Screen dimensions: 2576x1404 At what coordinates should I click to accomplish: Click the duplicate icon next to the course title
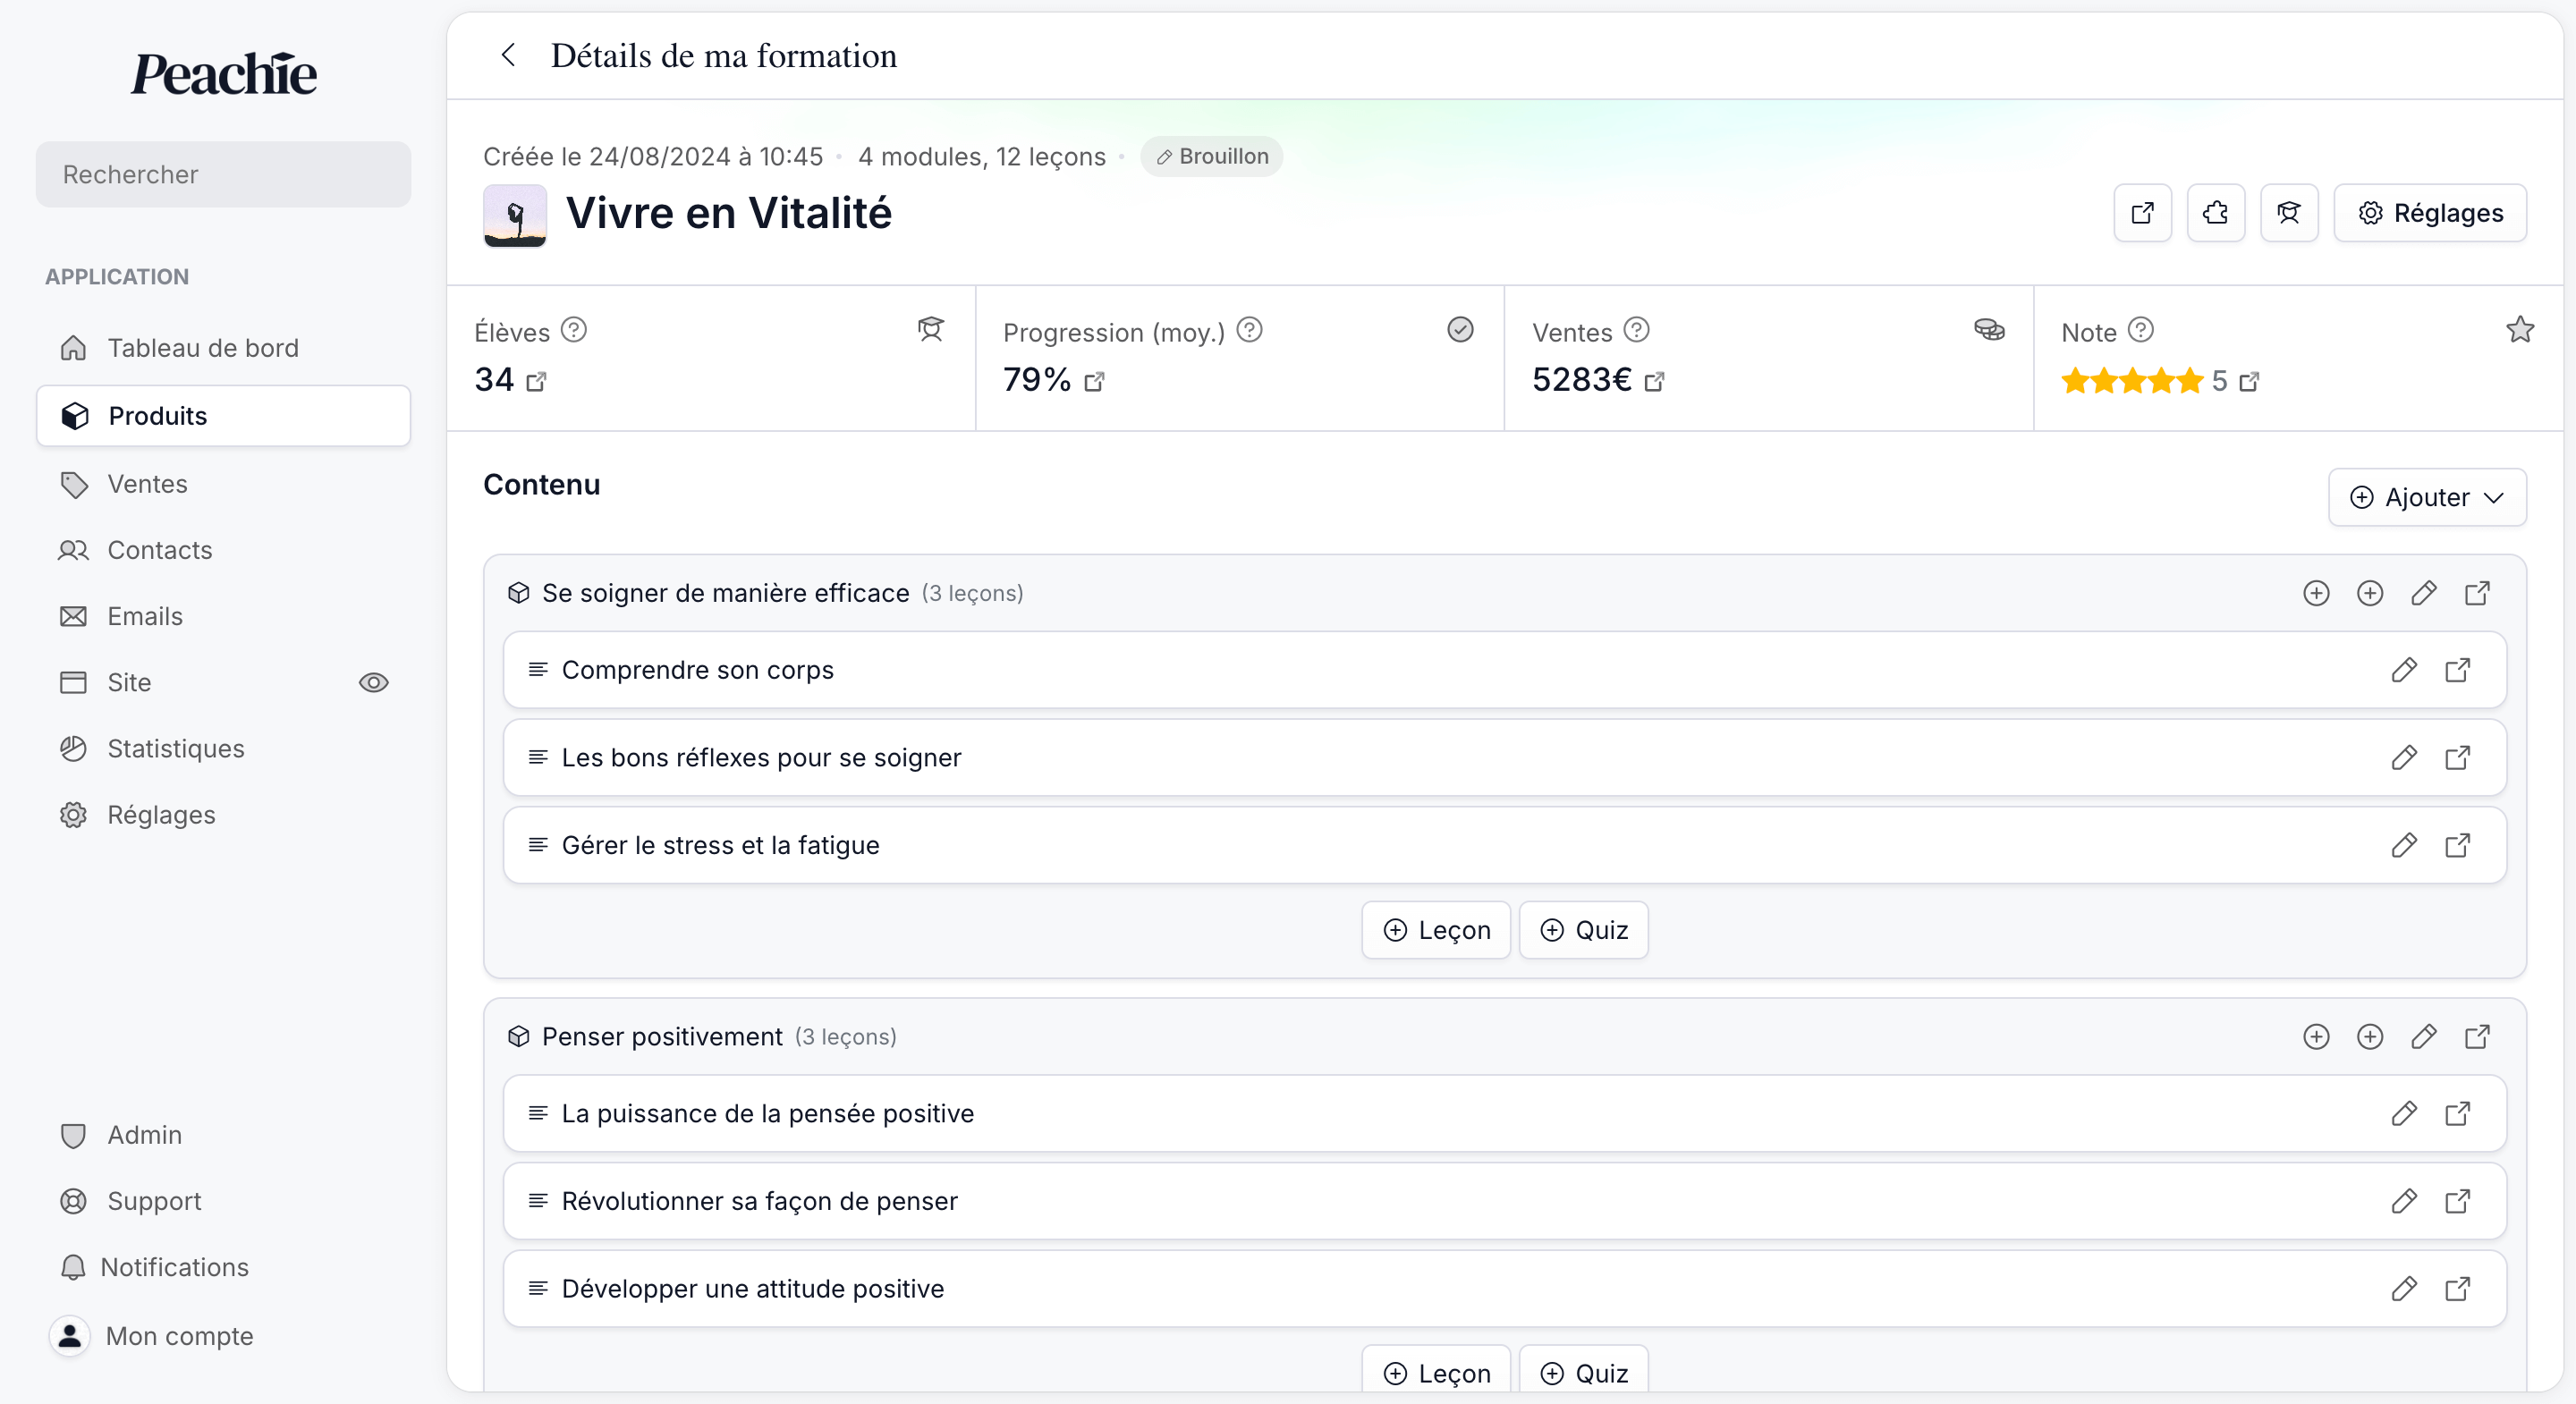2215,213
